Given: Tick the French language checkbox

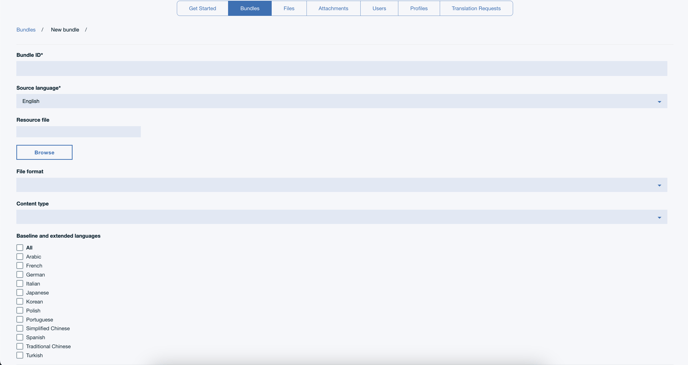Looking at the screenshot, I should coord(20,265).
